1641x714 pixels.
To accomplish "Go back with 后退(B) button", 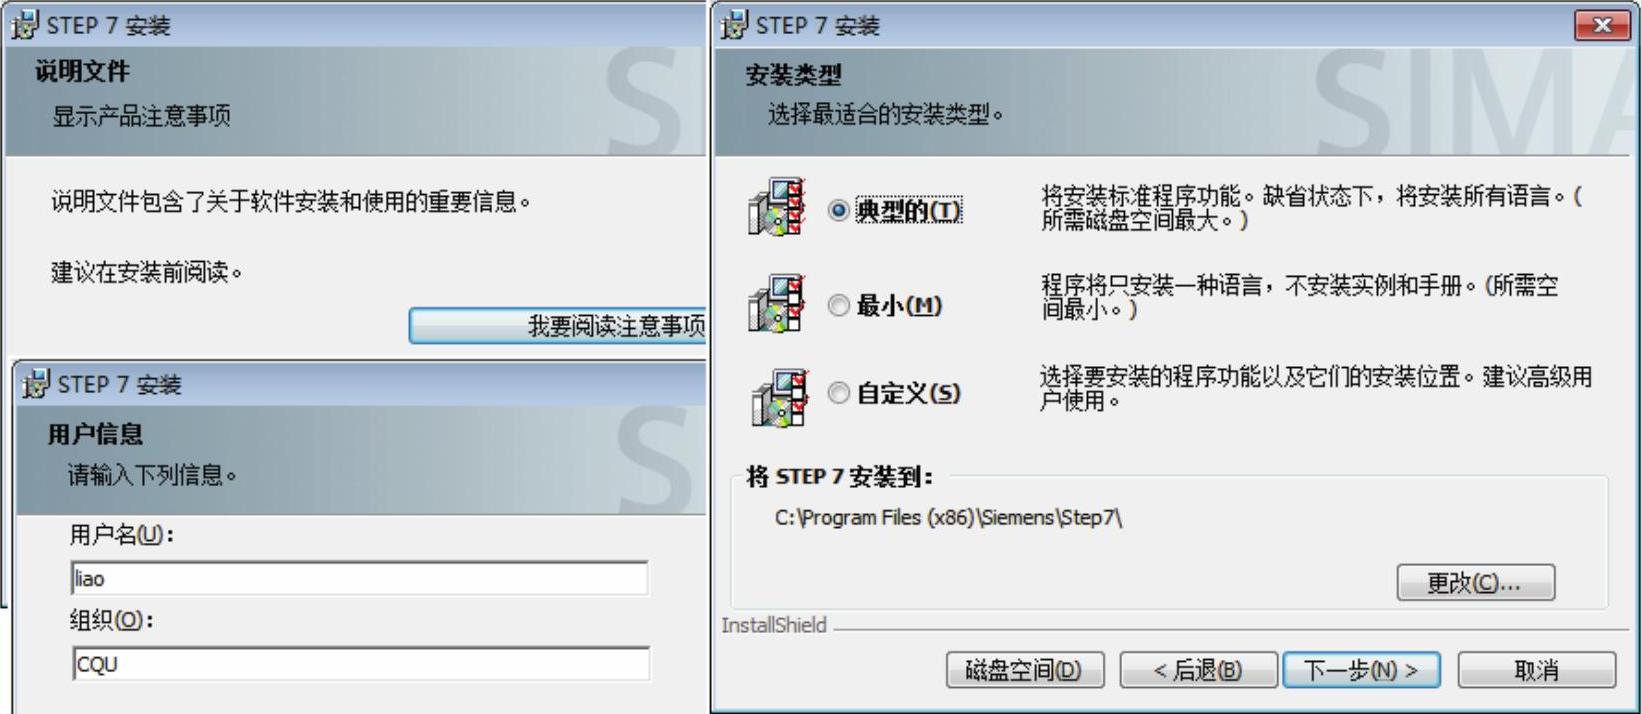I will [1198, 670].
